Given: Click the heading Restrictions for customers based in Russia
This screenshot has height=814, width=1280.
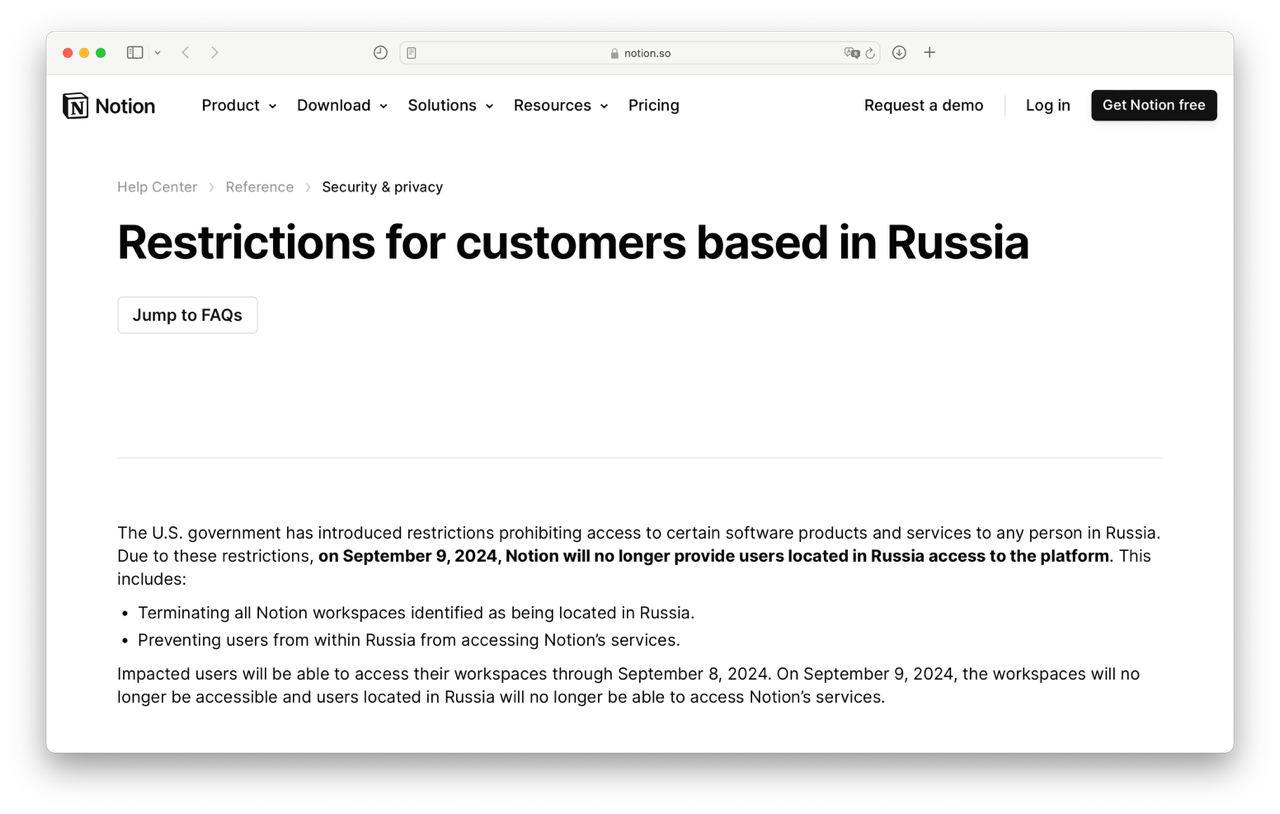Looking at the screenshot, I should (x=573, y=242).
